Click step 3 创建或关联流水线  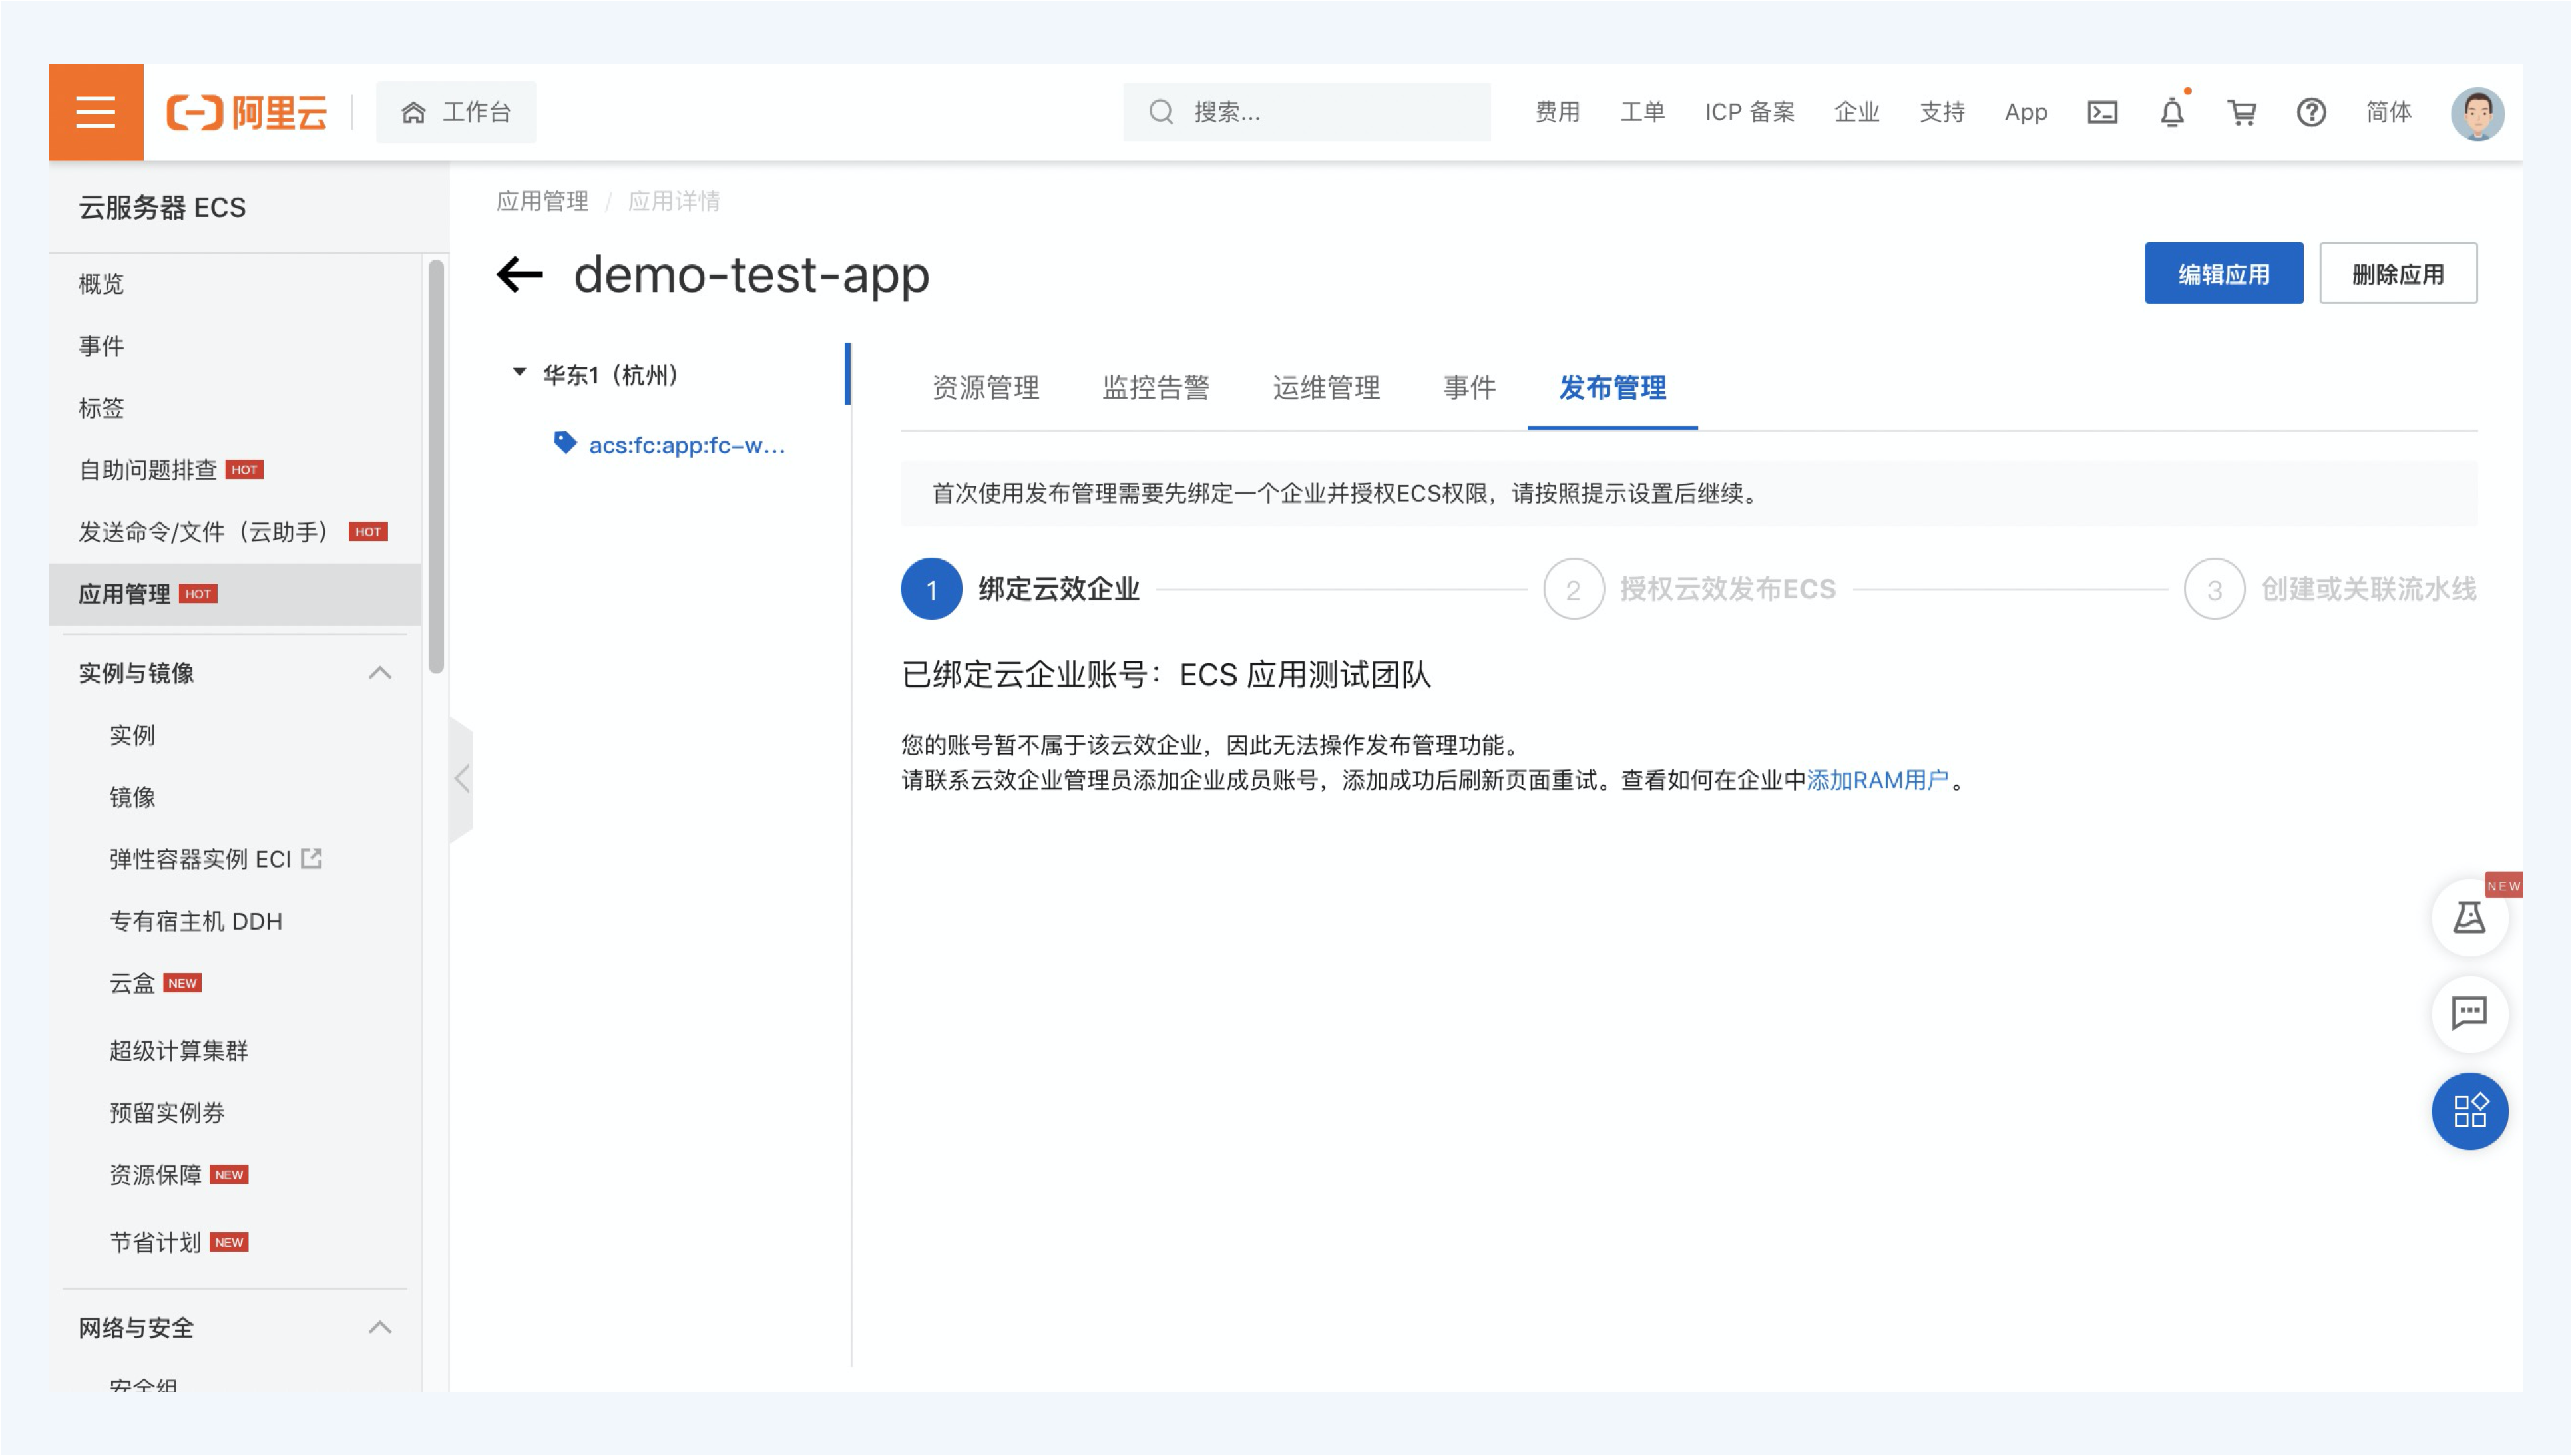(2330, 589)
